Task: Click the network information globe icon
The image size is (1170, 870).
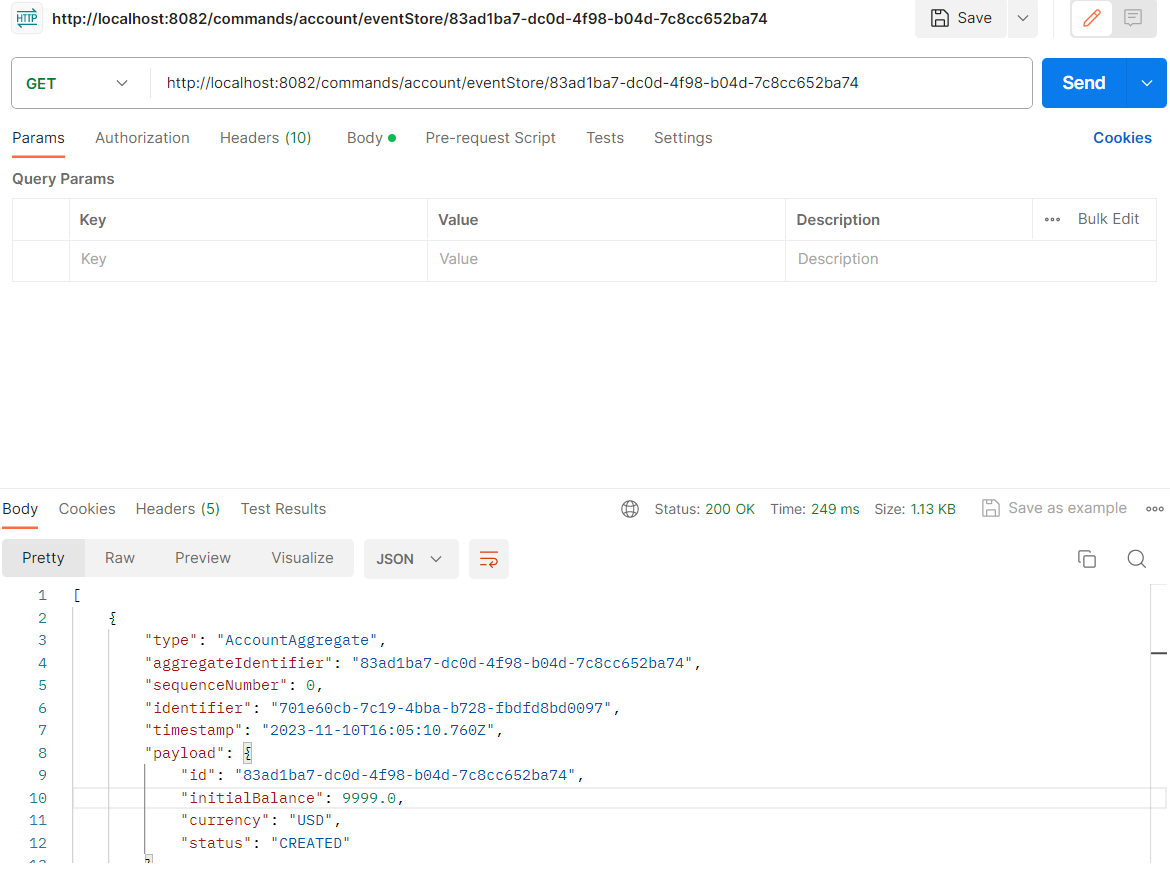Action: (630, 509)
